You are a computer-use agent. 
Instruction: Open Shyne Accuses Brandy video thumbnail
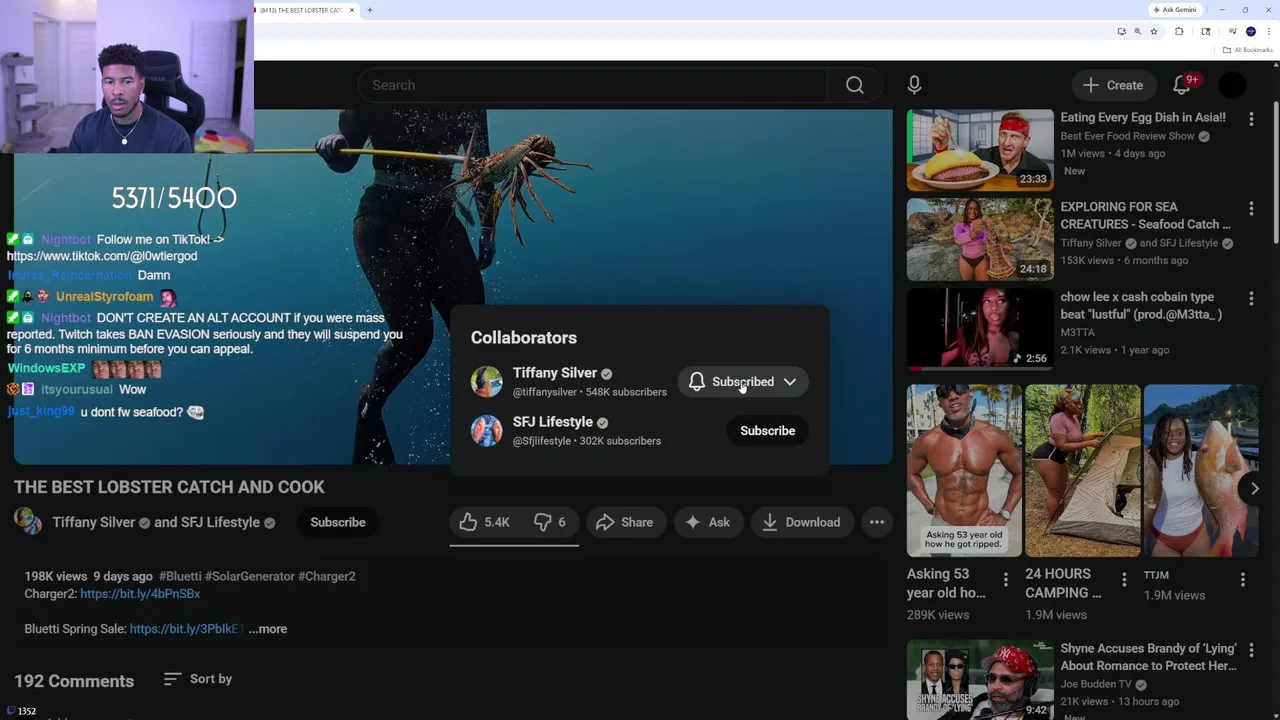[980, 680]
